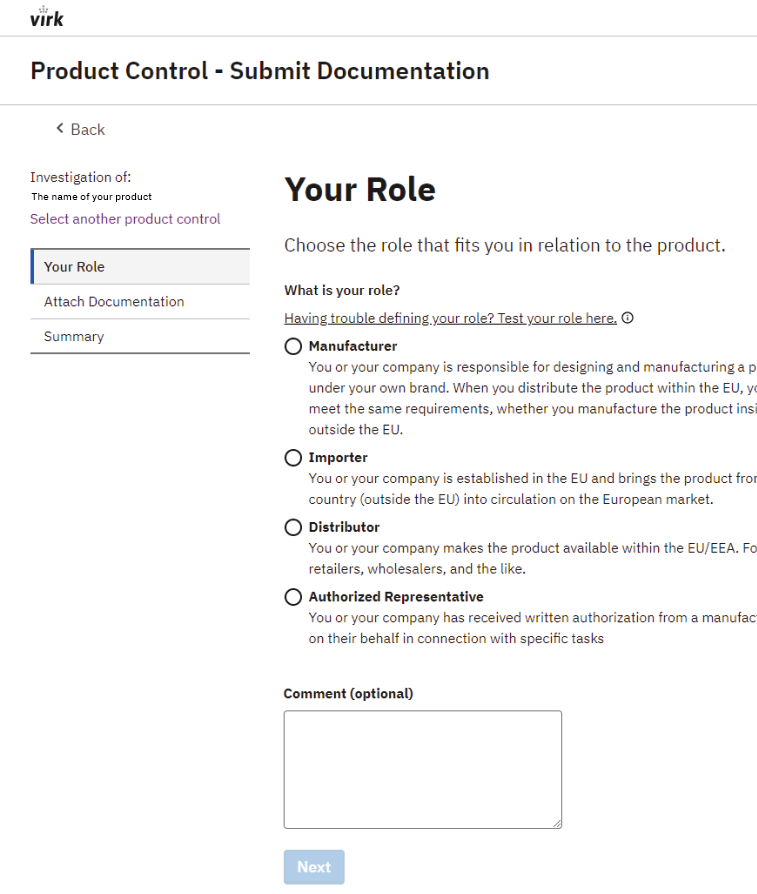Click the back chevron arrow icon
The image size is (757, 894).
(x=60, y=128)
